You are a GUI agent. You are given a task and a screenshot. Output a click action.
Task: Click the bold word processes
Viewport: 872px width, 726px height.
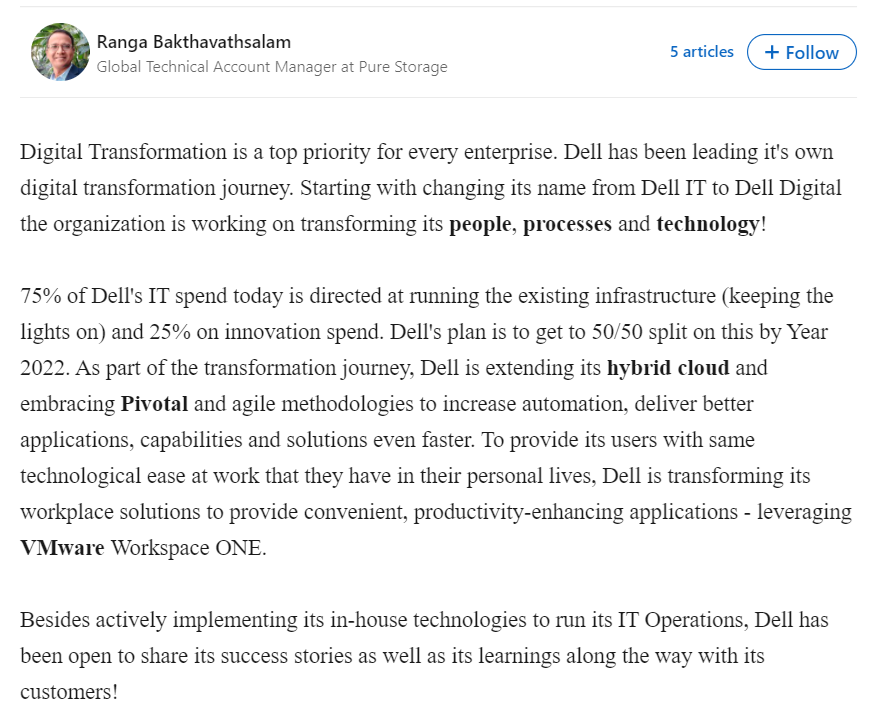click(567, 224)
